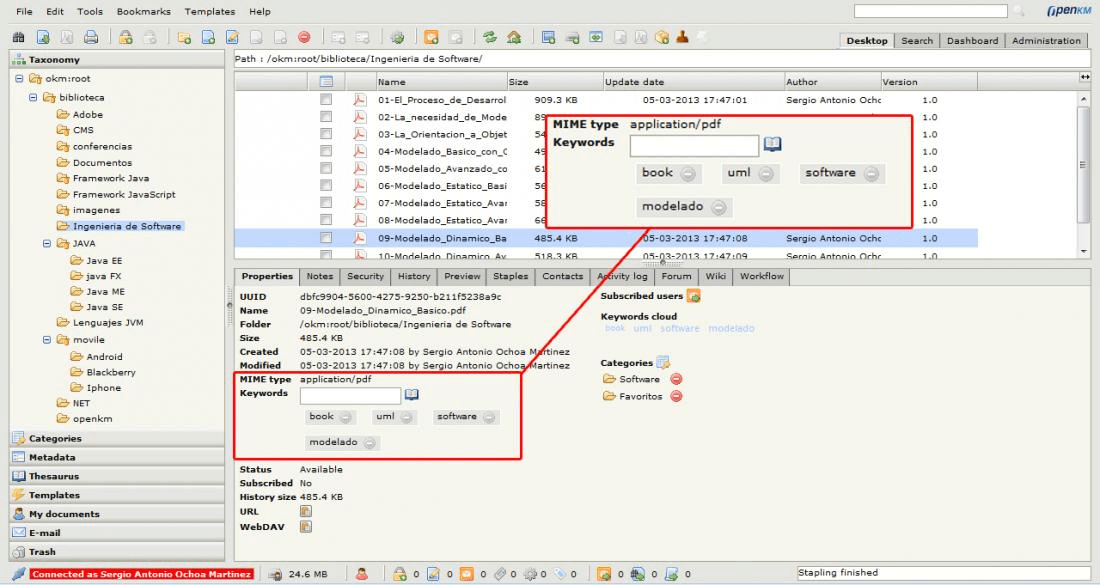Viewport: 1100px width, 585px height.
Task: Collapse the okm:root tree node
Action: [x=20, y=79]
